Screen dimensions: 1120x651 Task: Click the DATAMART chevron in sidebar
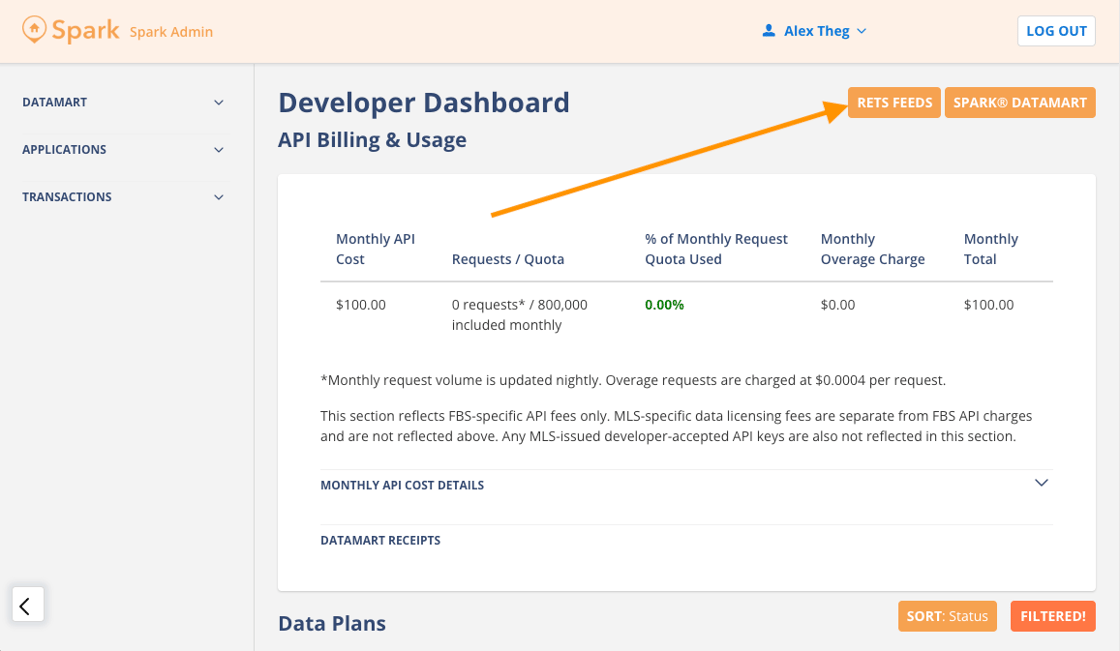(219, 103)
